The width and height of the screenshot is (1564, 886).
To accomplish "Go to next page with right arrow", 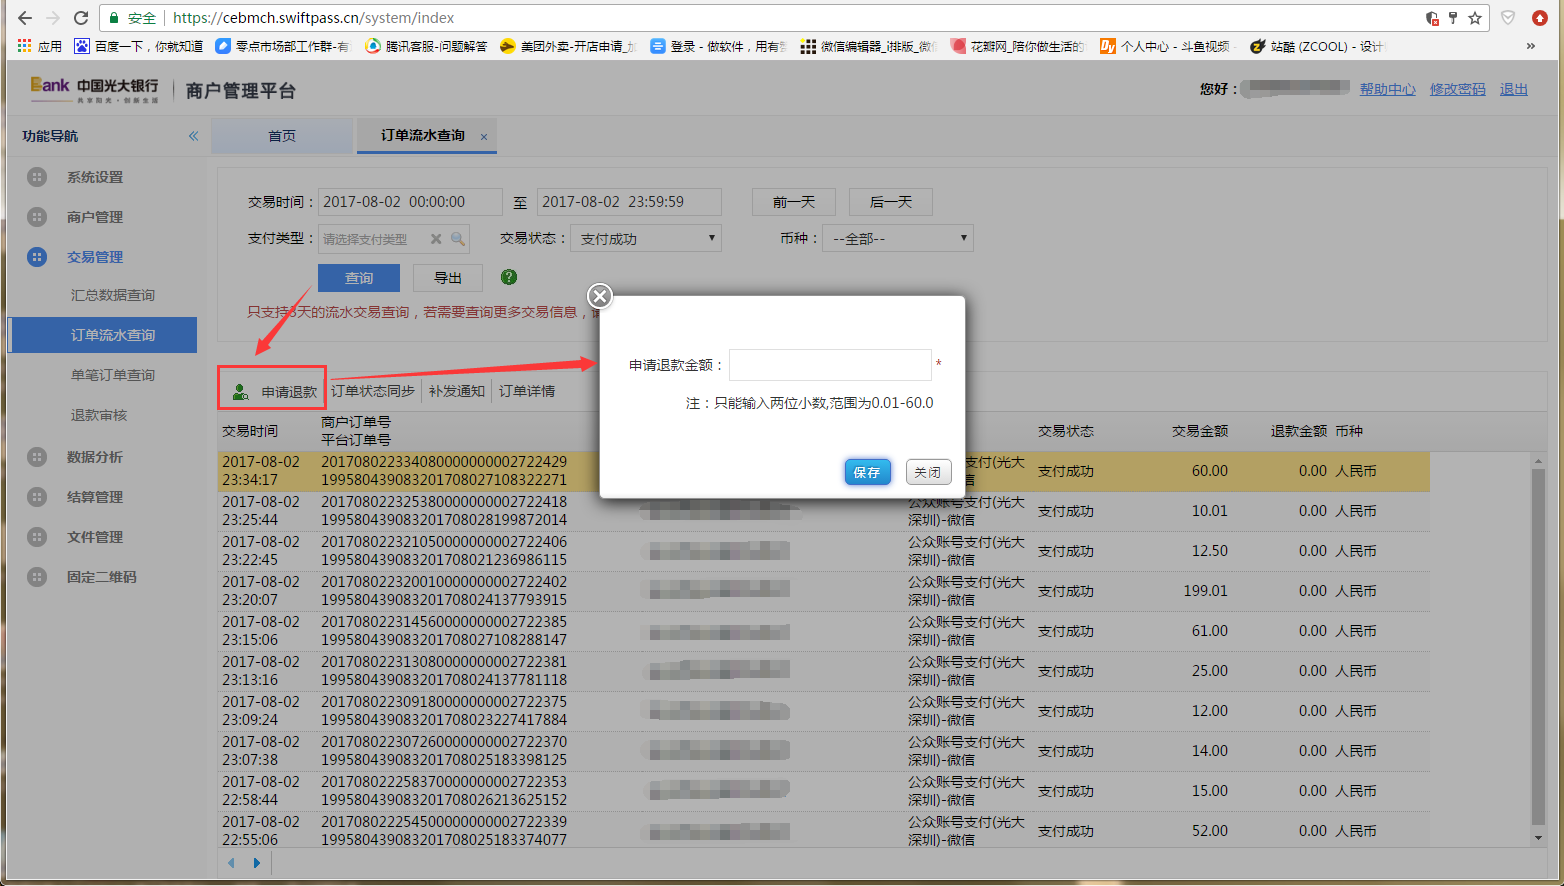I will pyautogui.click(x=256, y=863).
